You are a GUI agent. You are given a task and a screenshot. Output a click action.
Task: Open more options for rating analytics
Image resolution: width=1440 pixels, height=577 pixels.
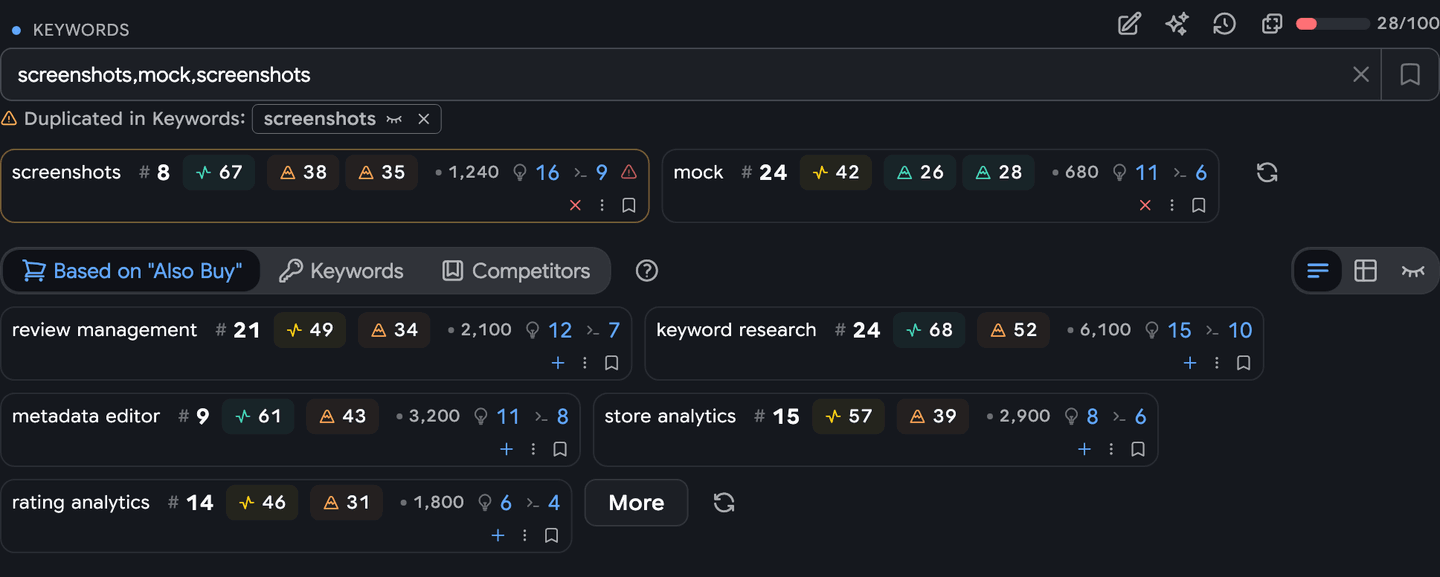click(x=525, y=535)
